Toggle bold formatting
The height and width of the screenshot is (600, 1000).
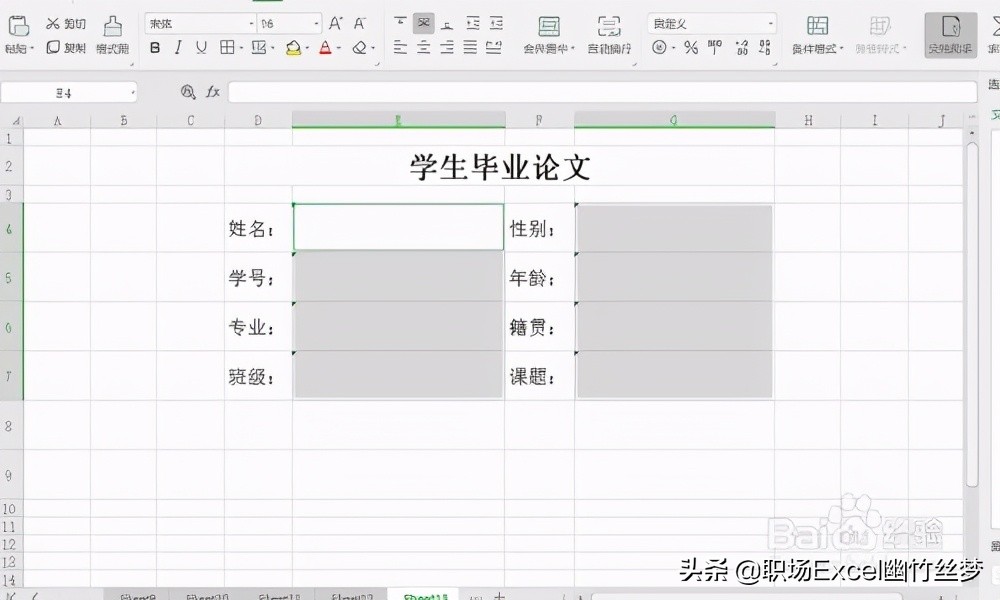pos(155,46)
